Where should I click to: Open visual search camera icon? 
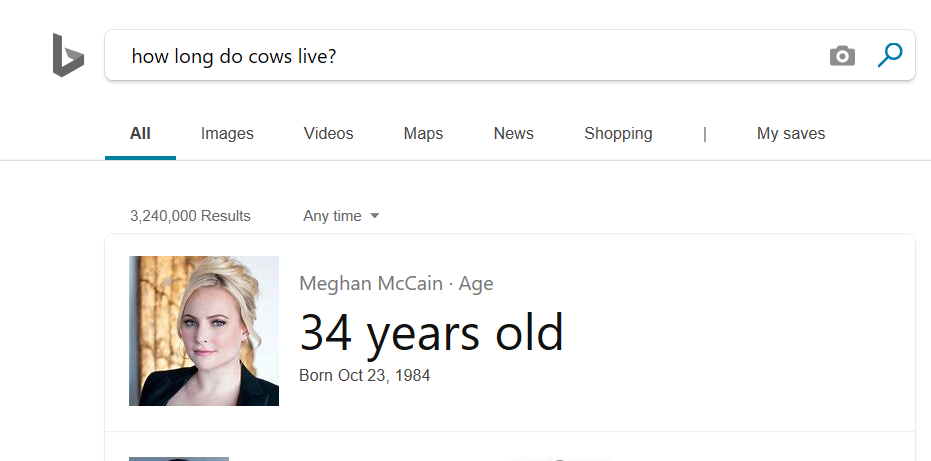click(842, 56)
